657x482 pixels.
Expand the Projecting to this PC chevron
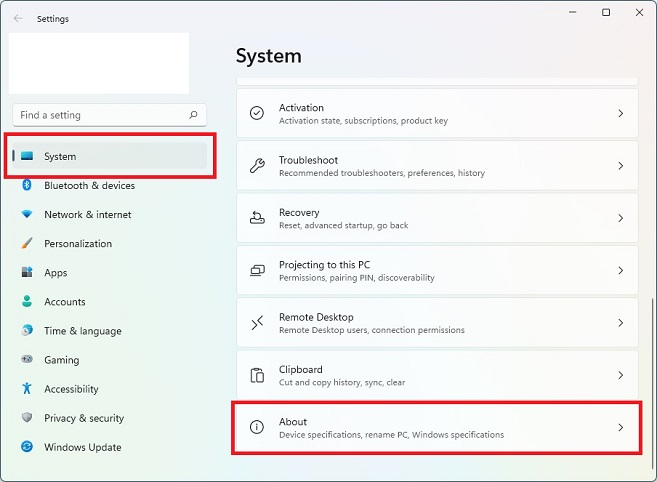pos(621,270)
